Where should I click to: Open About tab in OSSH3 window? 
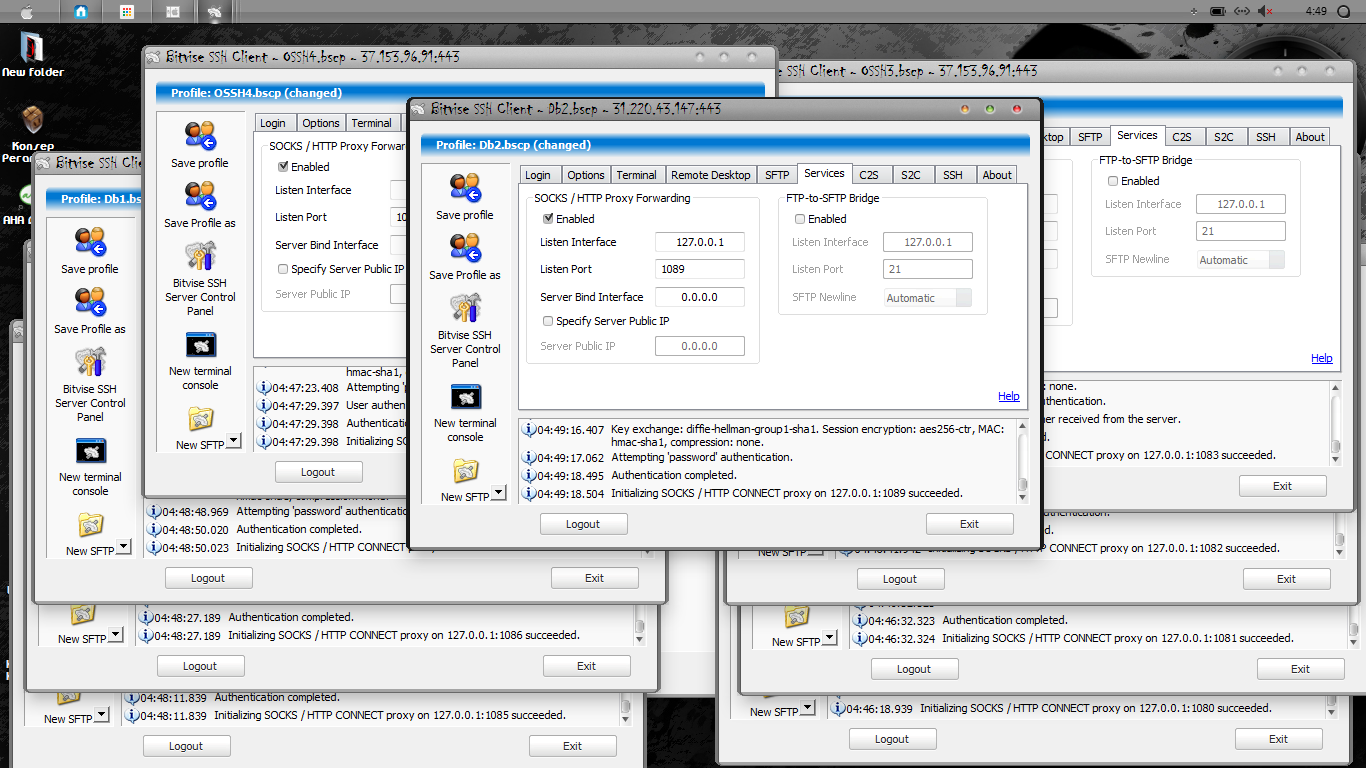pyautogui.click(x=1310, y=136)
